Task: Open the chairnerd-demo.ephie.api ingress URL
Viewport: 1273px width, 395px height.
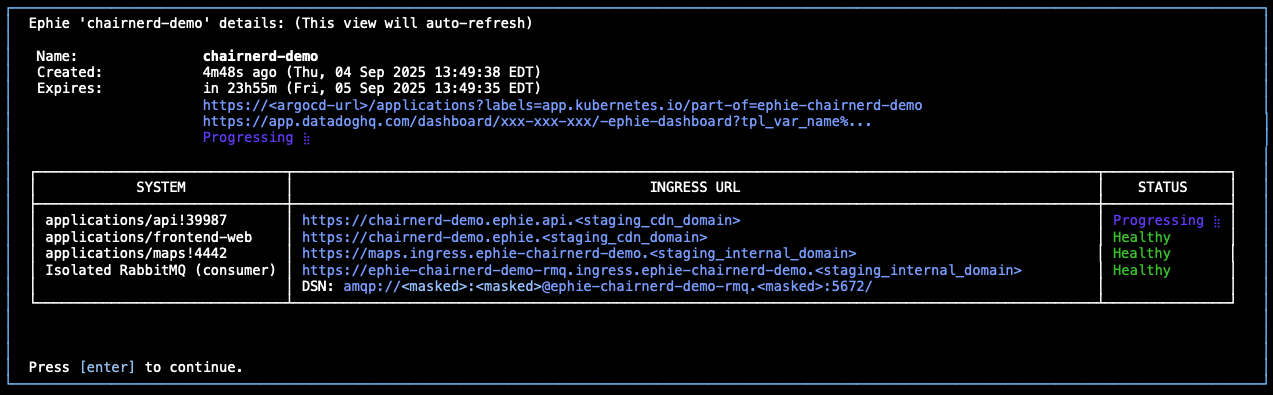Action: 521,221
